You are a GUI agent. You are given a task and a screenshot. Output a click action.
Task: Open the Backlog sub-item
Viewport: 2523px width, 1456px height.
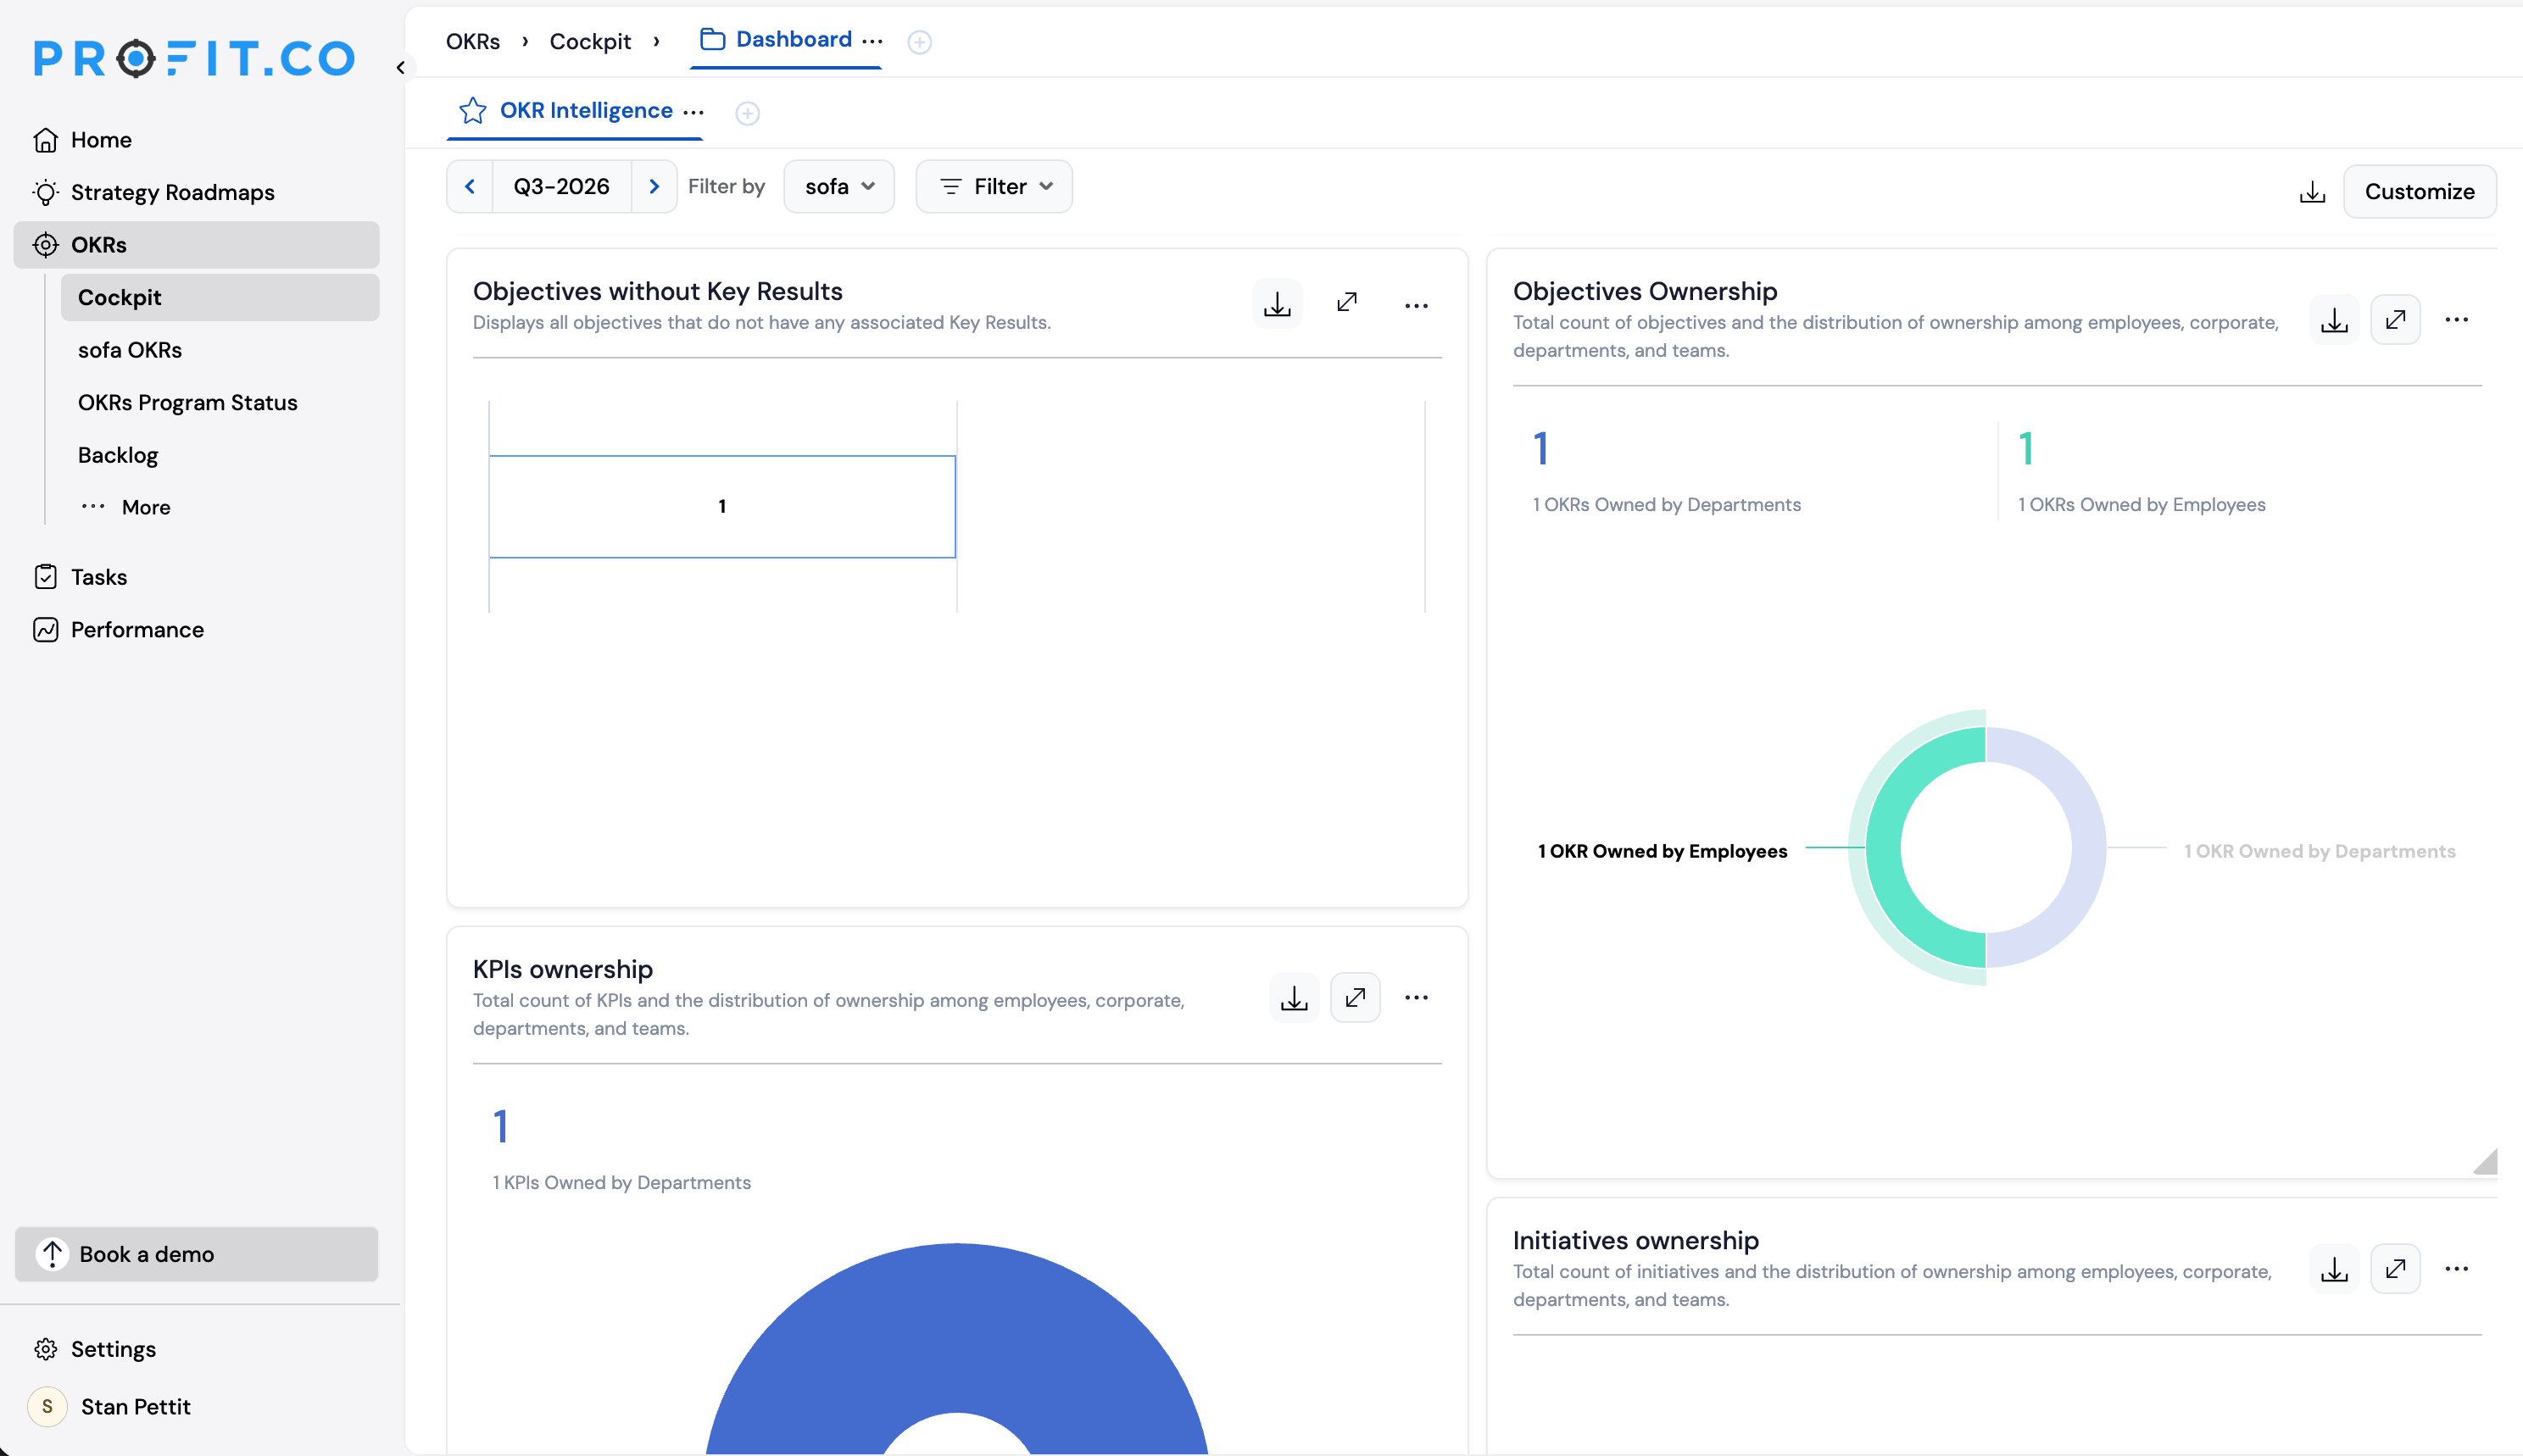coord(220,455)
